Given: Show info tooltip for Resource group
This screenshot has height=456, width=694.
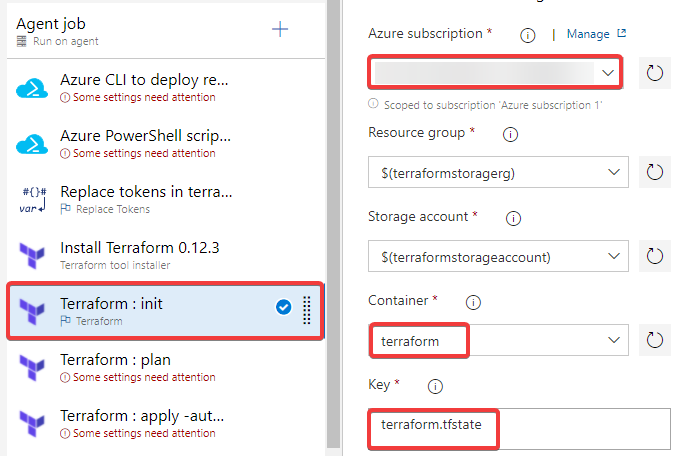Looking at the screenshot, I should click(x=510, y=134).
